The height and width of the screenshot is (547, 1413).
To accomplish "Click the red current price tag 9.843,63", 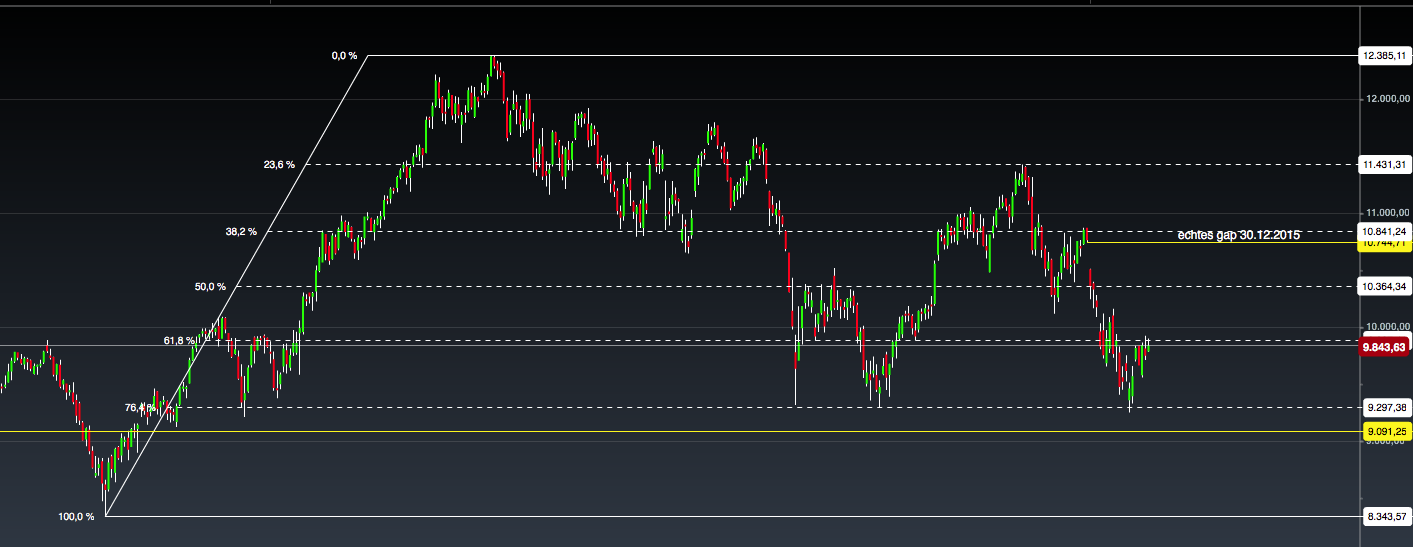I will (x=1384, y=347).
